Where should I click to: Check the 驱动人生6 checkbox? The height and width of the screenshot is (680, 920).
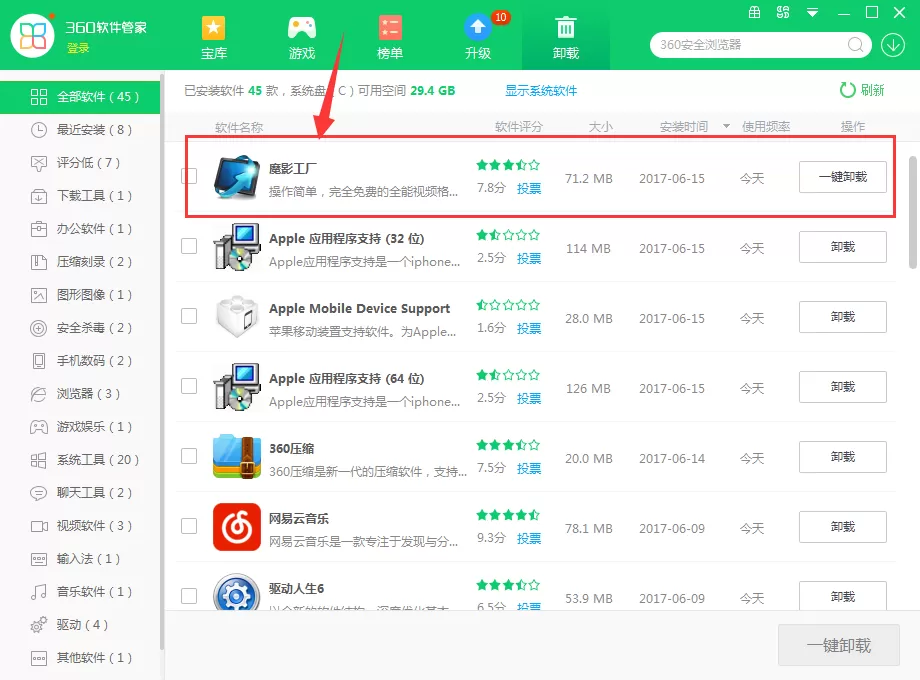tap(189, 596)
